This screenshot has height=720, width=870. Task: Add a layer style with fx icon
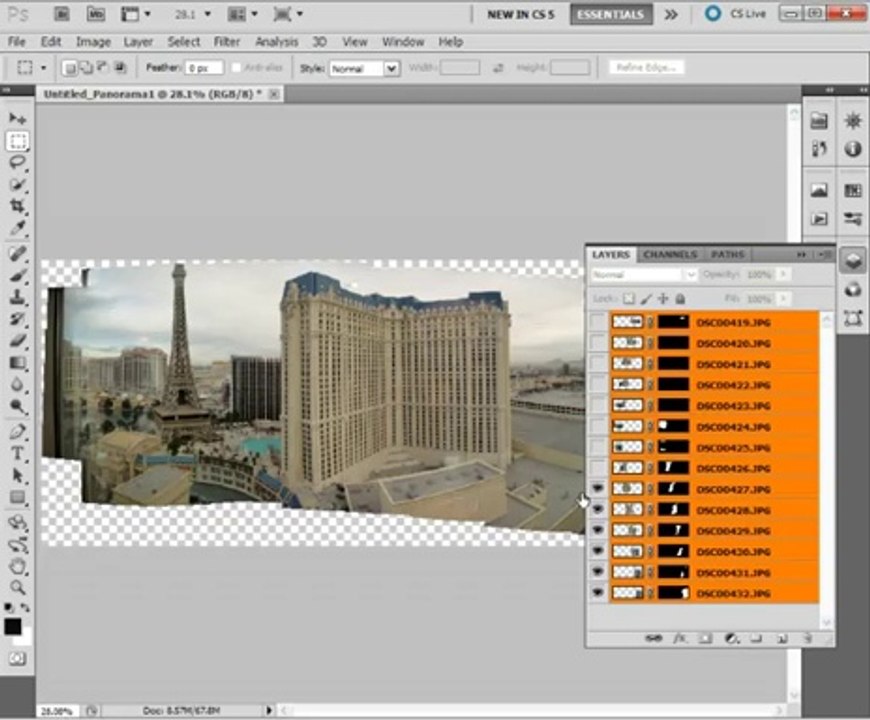click(x=680, y=638)
